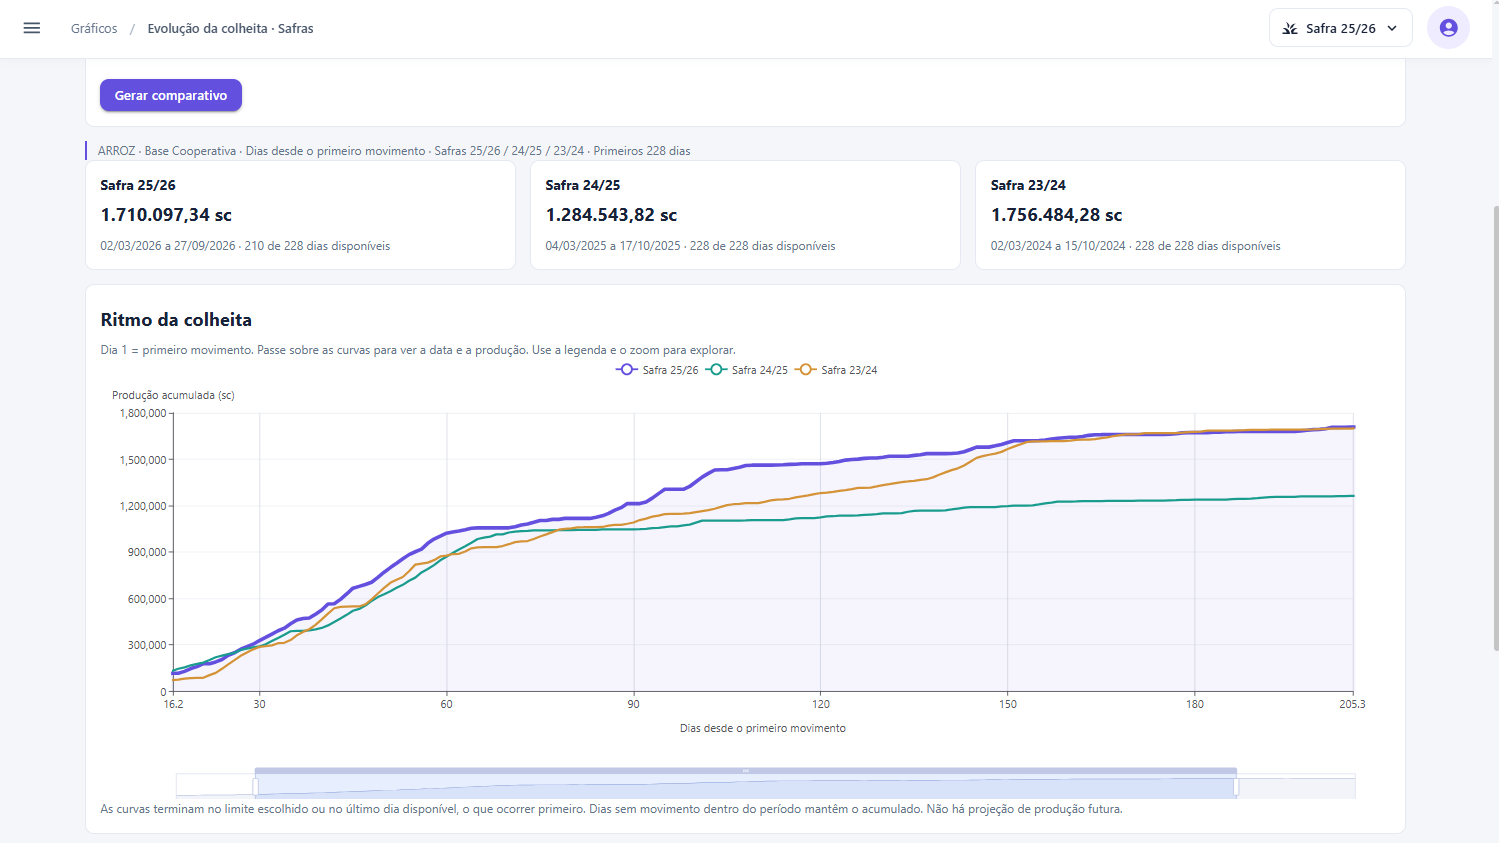This screenshot has width=1499, height=843.
Task: Select the Safra 24/25 summary card
Action: click(x=745, y=215)
